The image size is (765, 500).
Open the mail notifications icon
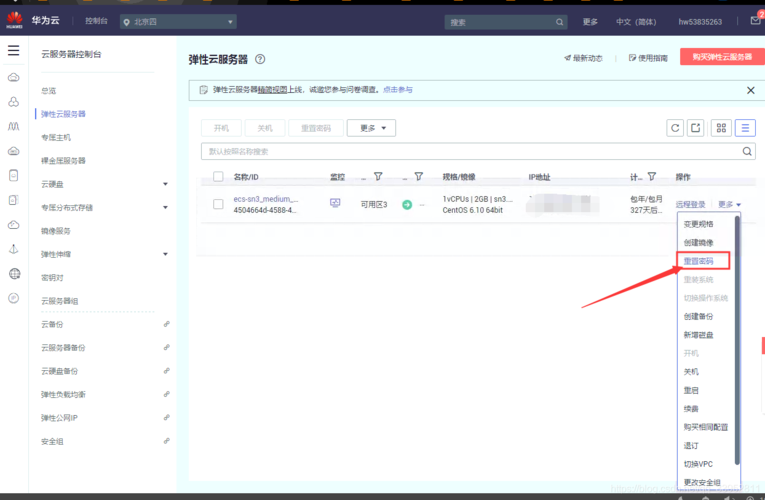click(x=755, y=20)
